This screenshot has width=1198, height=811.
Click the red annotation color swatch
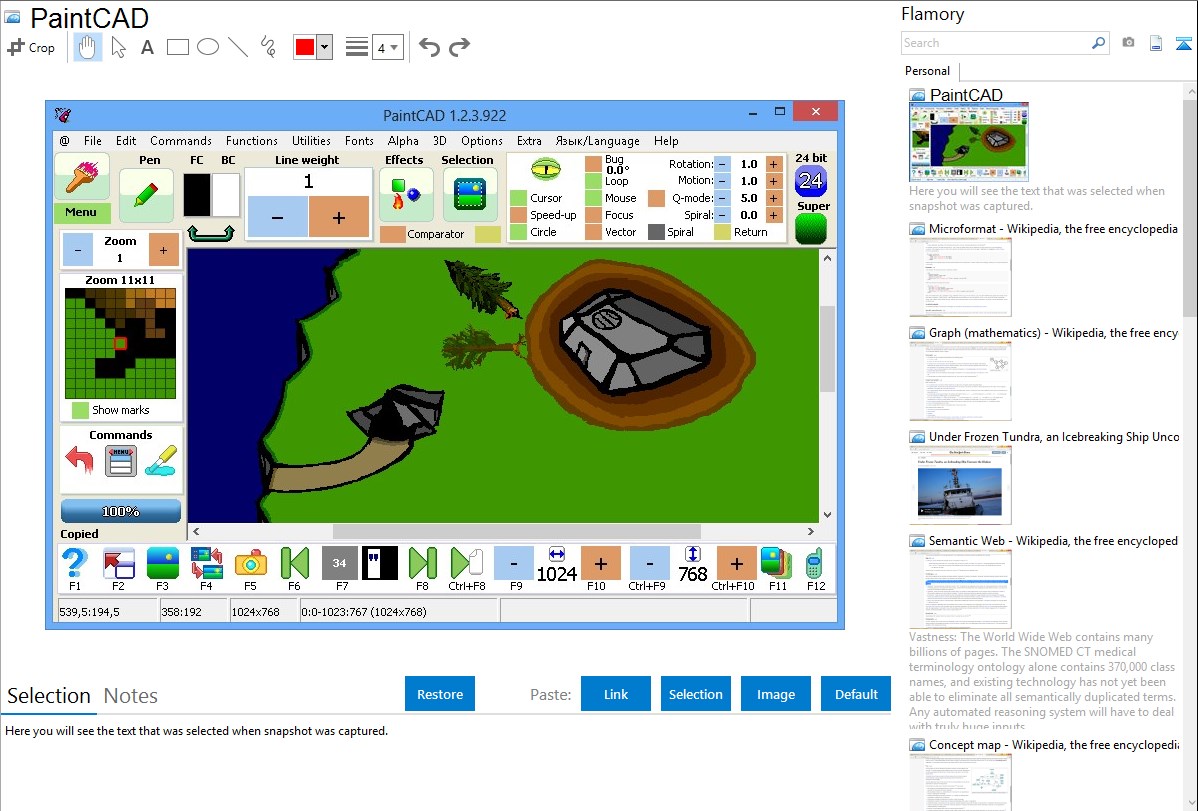point(305,47)
